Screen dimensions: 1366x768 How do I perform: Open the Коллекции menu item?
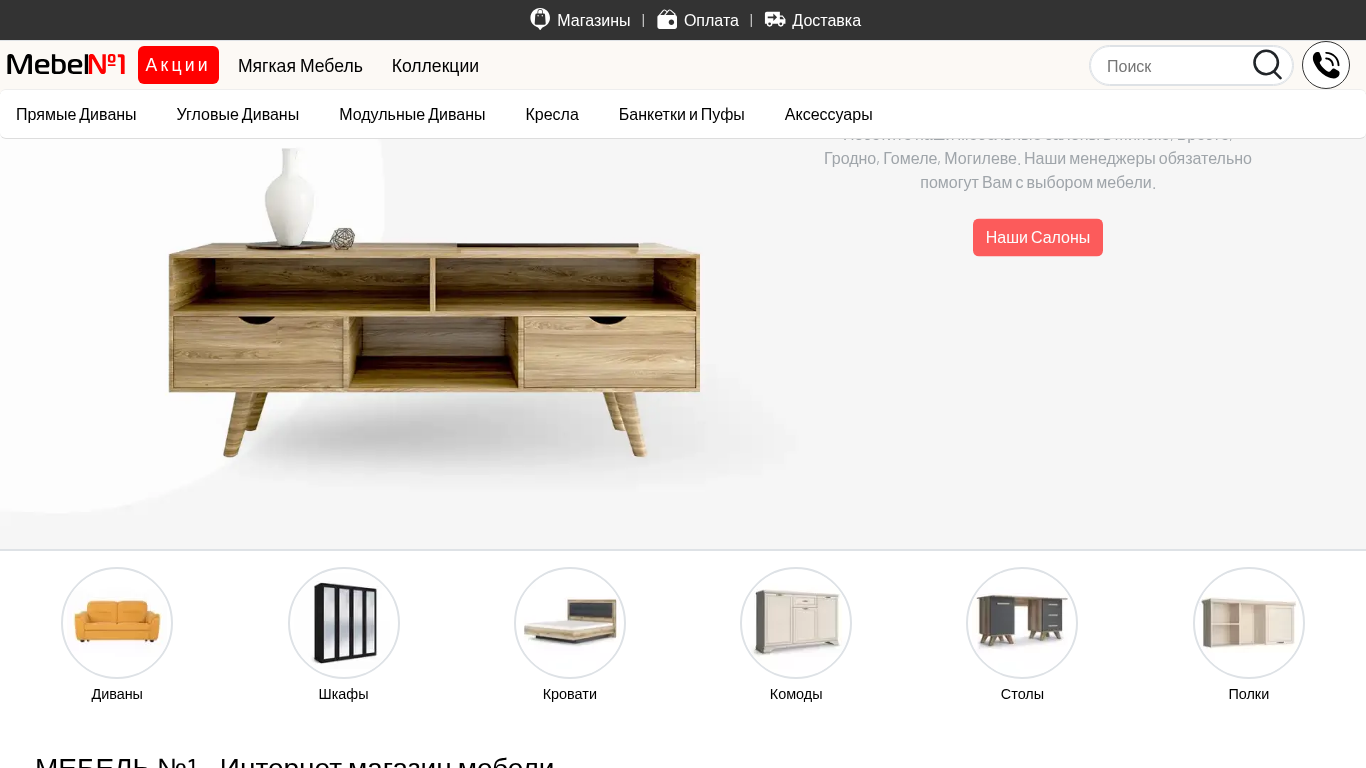coord(435,66)
